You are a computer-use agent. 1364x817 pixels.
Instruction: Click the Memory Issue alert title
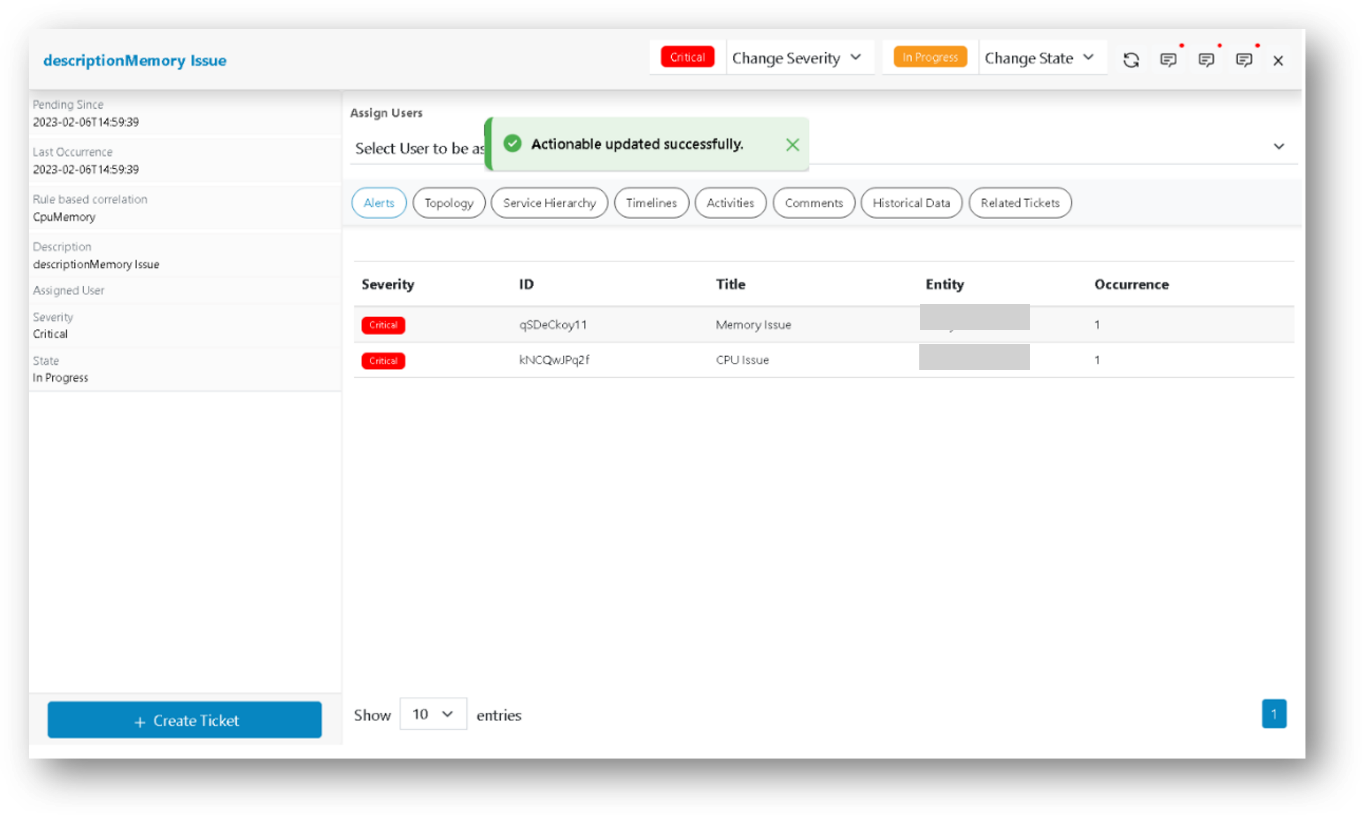coord(753,325)
